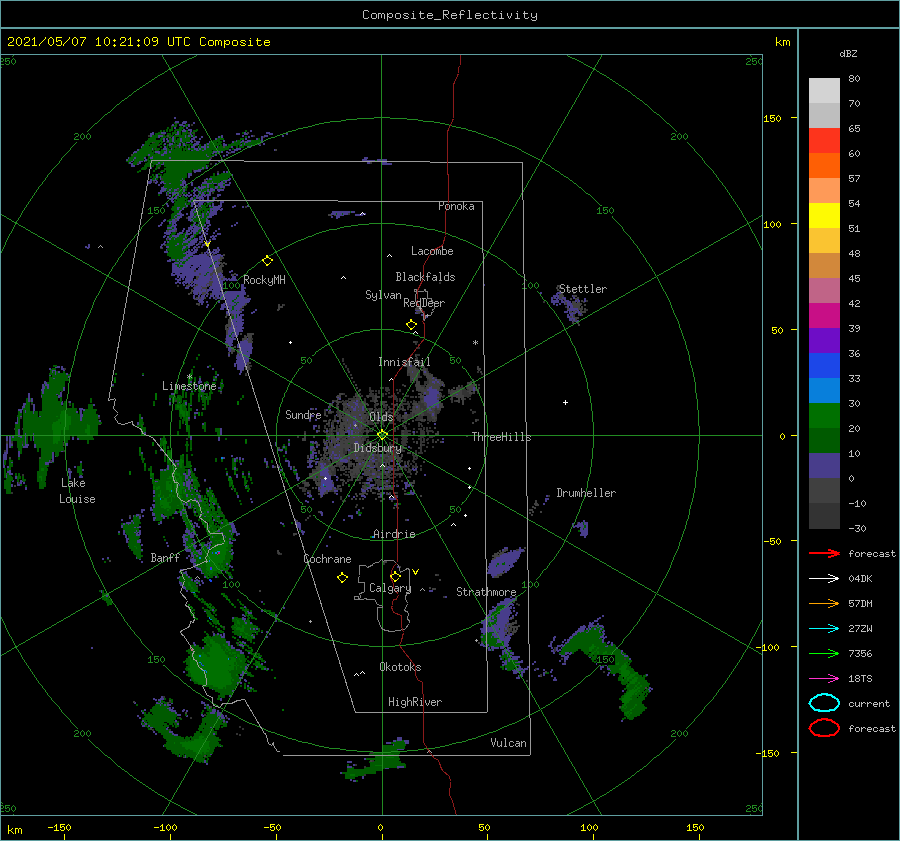This screenshot has width=900, height=841.
Task: Click the Lake Louise label
Action: (x=77, y=491)
